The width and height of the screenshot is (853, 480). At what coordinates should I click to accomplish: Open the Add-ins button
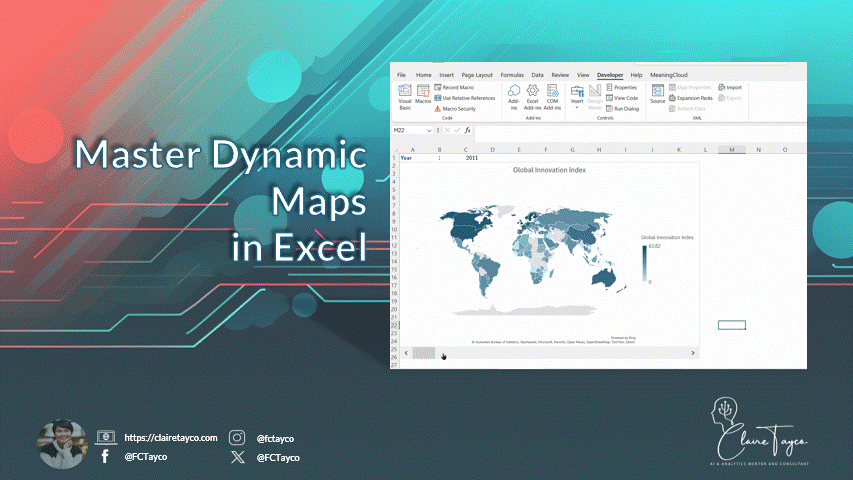pos(514,97)
